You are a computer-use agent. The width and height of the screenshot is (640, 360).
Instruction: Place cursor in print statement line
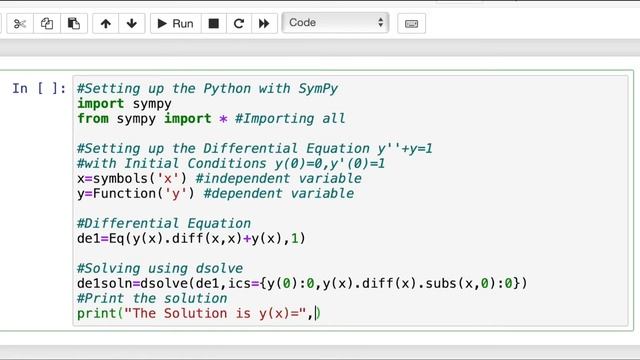(199, 313)
